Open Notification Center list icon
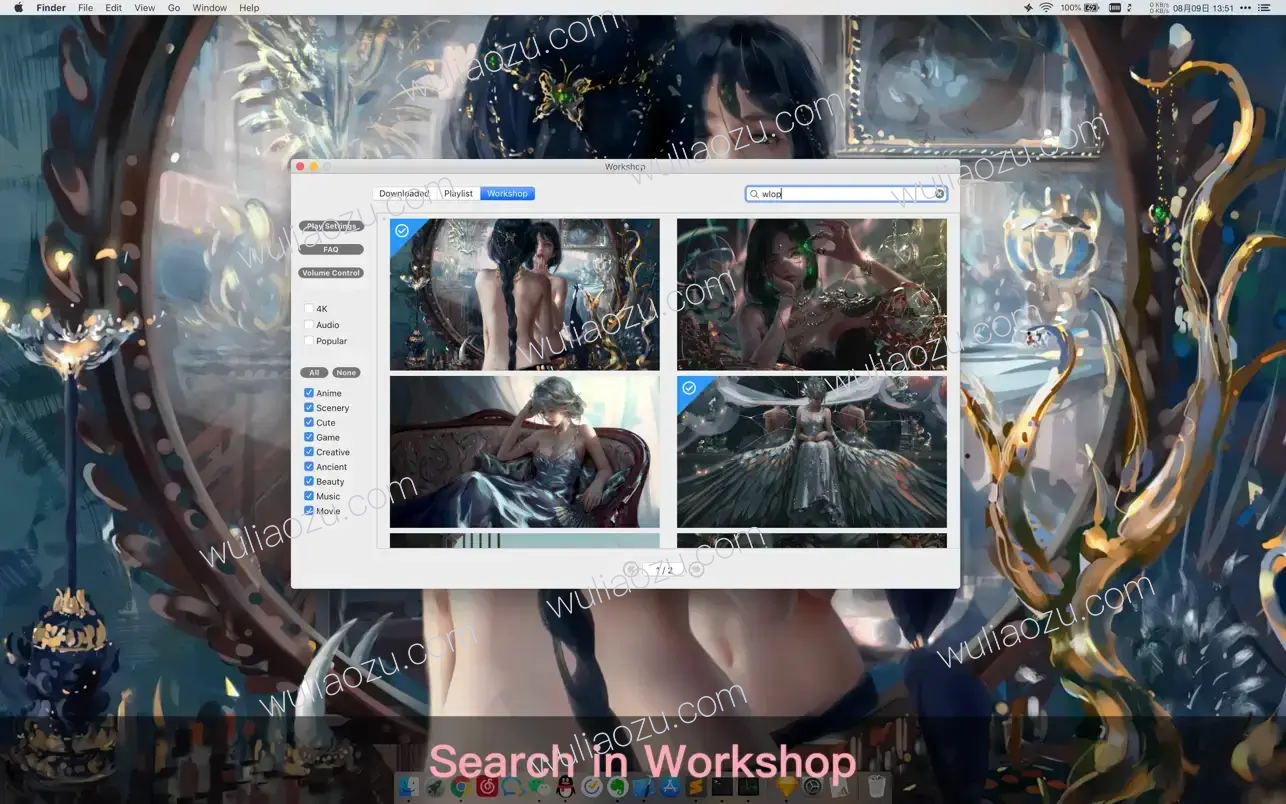Screen dimensions: 1286x804 pyautogui.click(x=1264, y=7)
